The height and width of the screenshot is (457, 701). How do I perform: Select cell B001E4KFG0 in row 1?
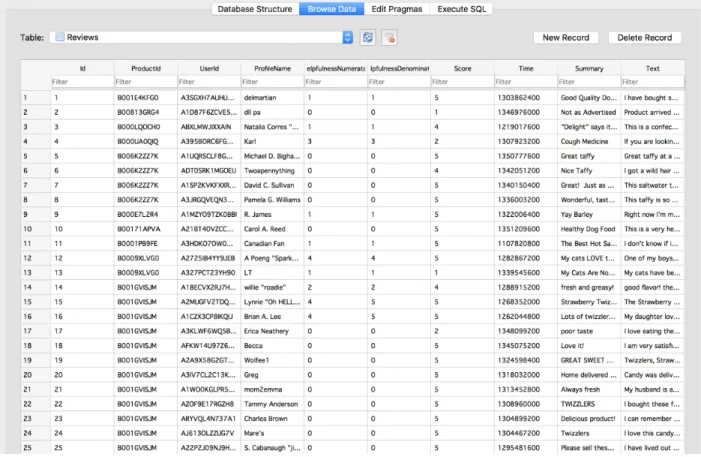tap(146, 97)
